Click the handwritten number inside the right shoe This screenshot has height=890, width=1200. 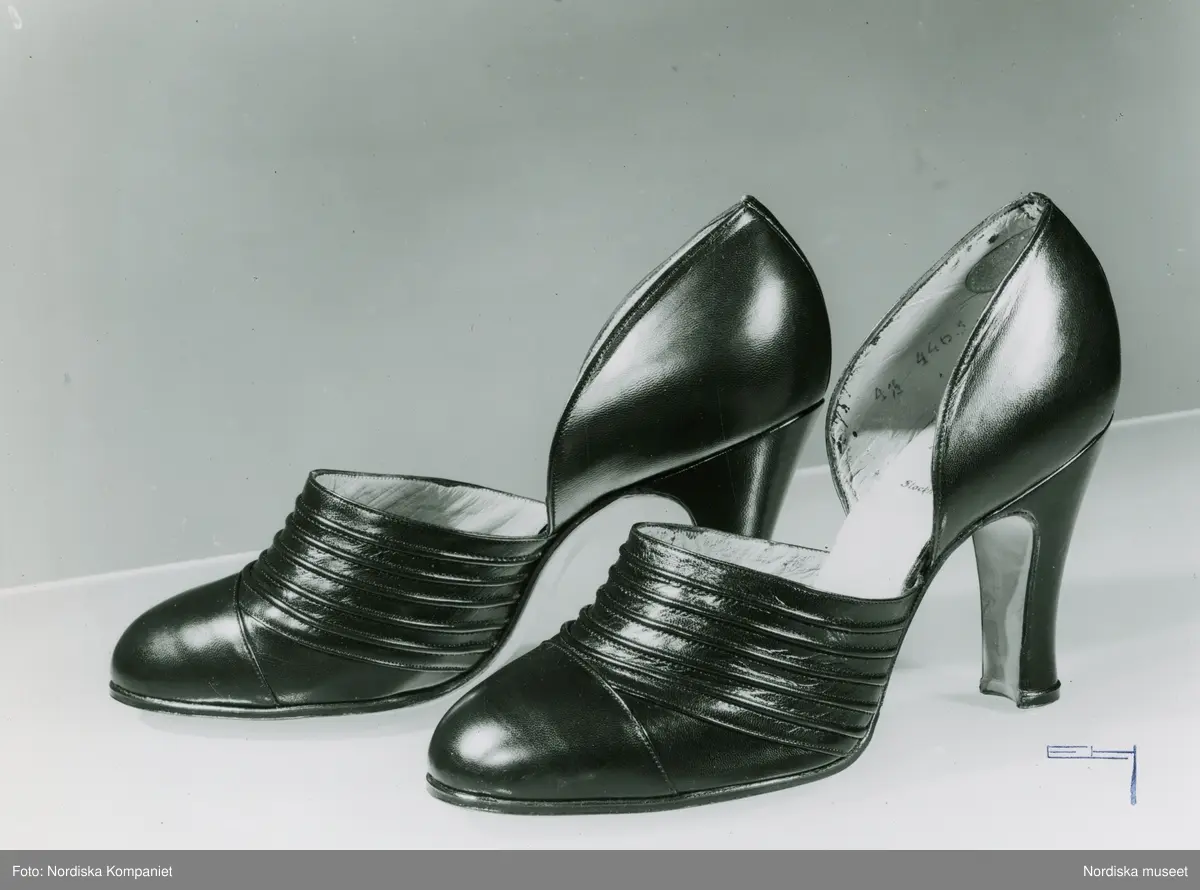coord(908,385)
